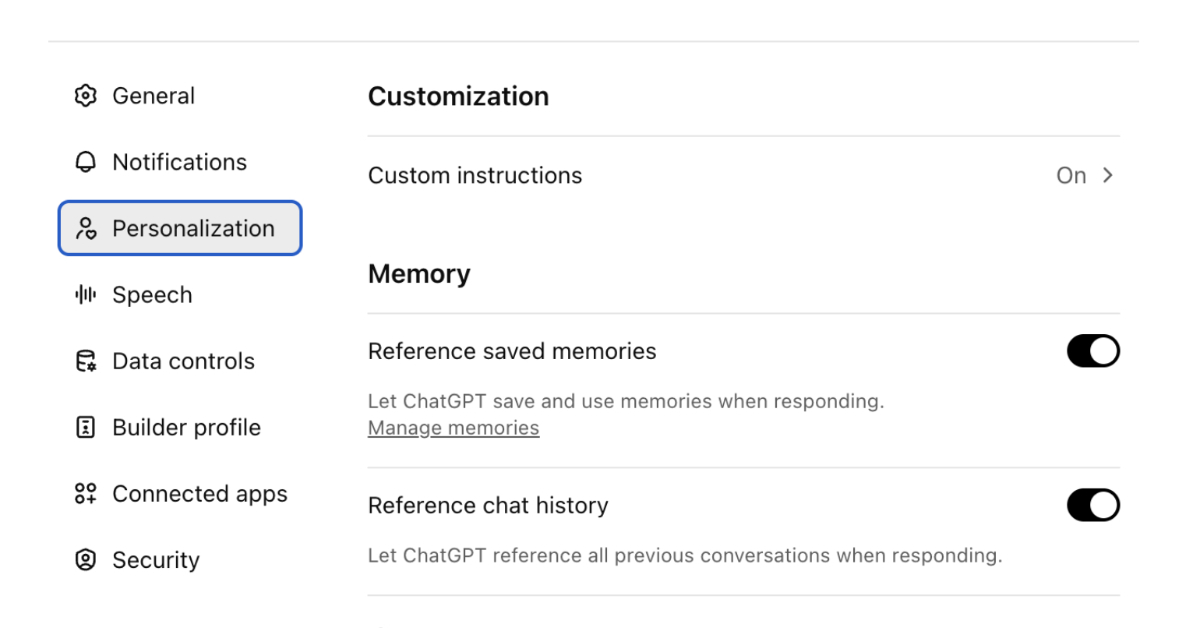
Task: Click the Builder profile badge icon
Action: [86, 428]
